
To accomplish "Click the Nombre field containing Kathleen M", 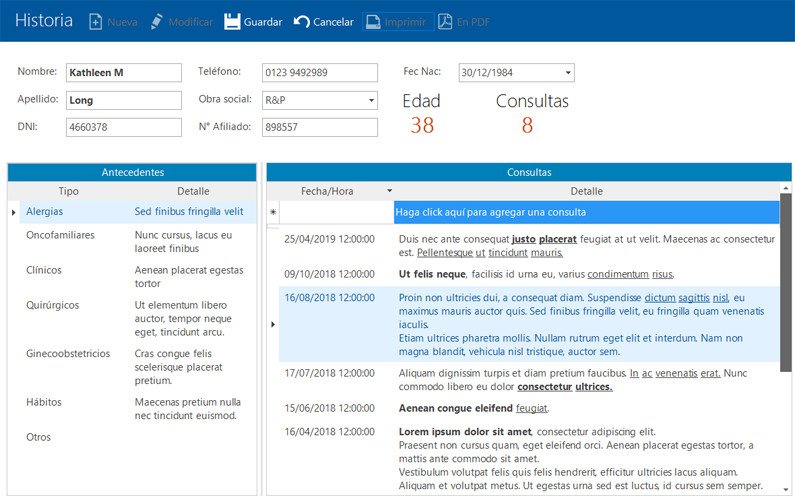I will (123, 73).
